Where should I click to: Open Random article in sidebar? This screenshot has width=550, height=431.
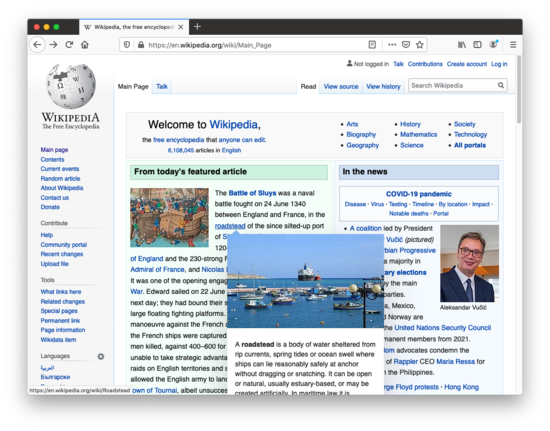pyautogui.click(x=60, y=179)
